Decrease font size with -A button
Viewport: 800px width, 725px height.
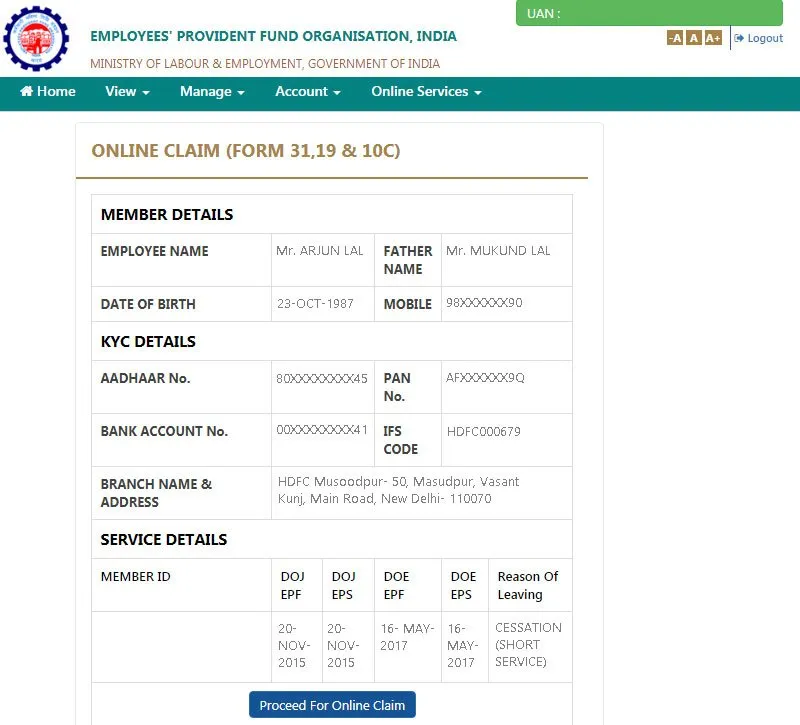click(674, 38)
